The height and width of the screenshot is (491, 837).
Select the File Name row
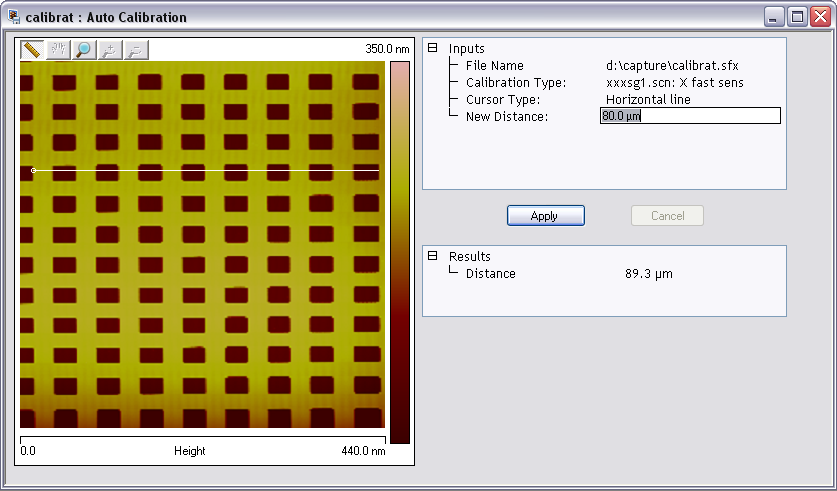point(494,66)
